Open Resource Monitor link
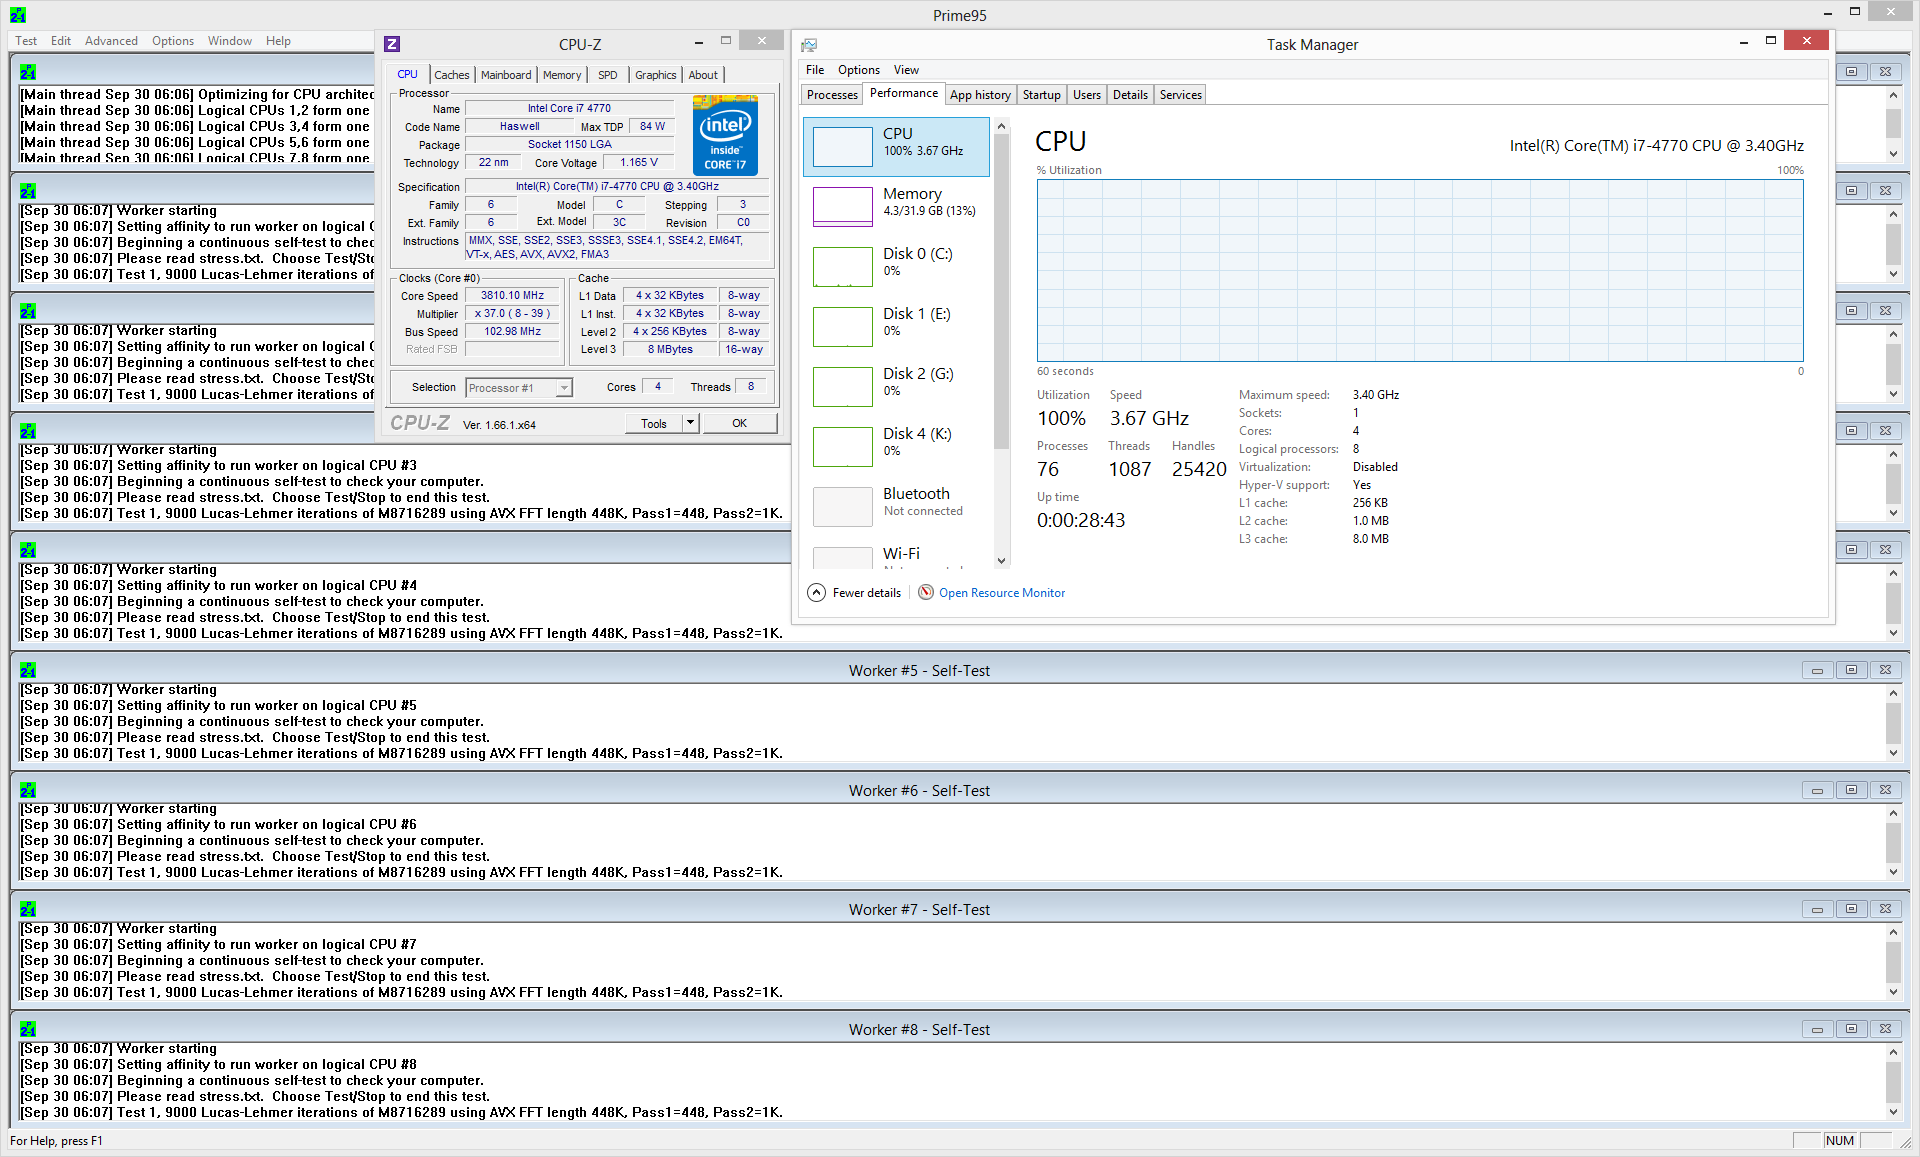 coord(1001,593)
